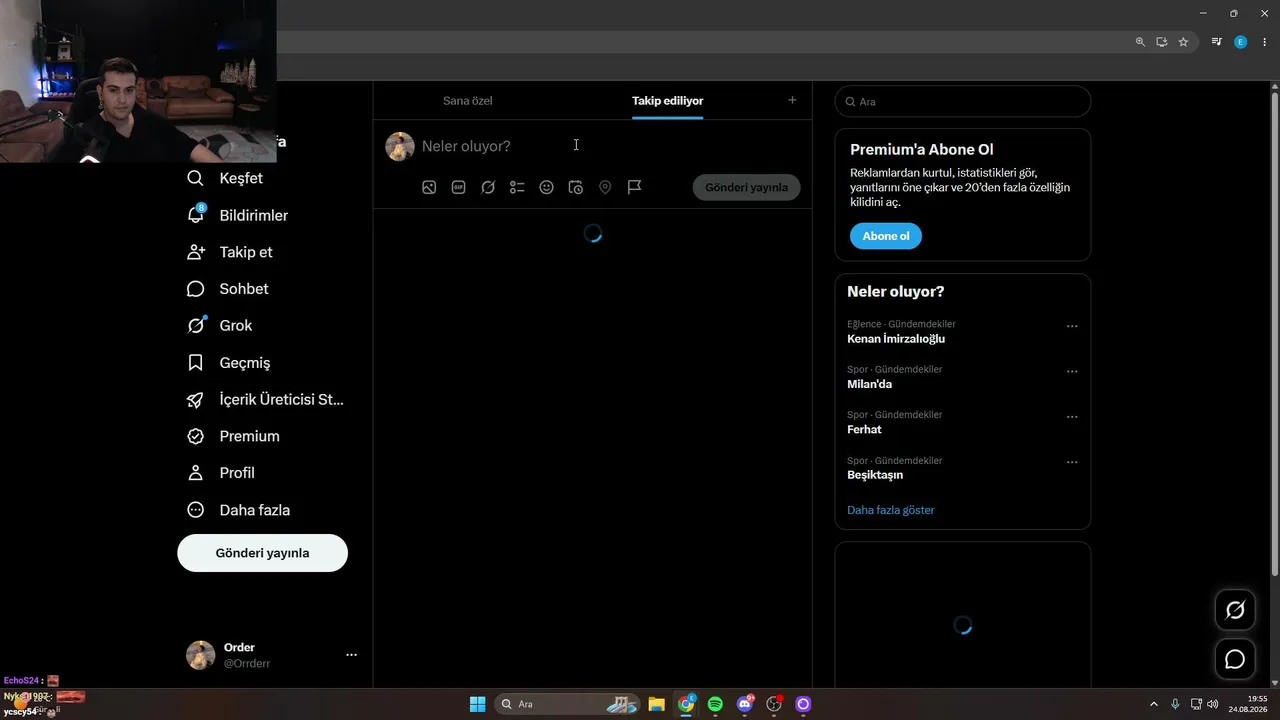This screenshot has height=720, width=1280.
Task: Click the browser zoom magnifier icon
Action: point(1140,42)
